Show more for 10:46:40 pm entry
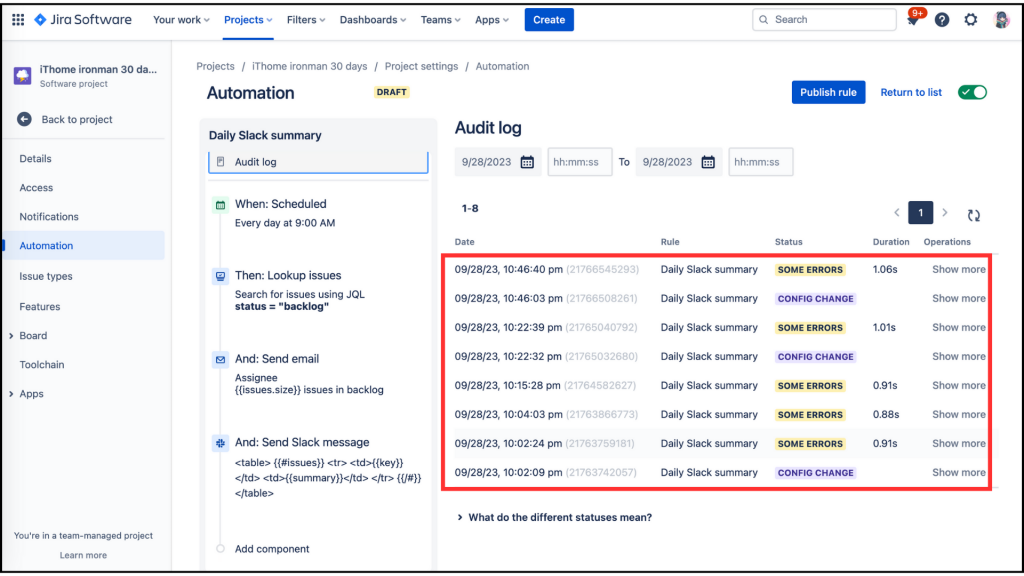Image resolution: width=1024 pixels, height=576 pixels. pyautogui.click(x=959, y=269)
